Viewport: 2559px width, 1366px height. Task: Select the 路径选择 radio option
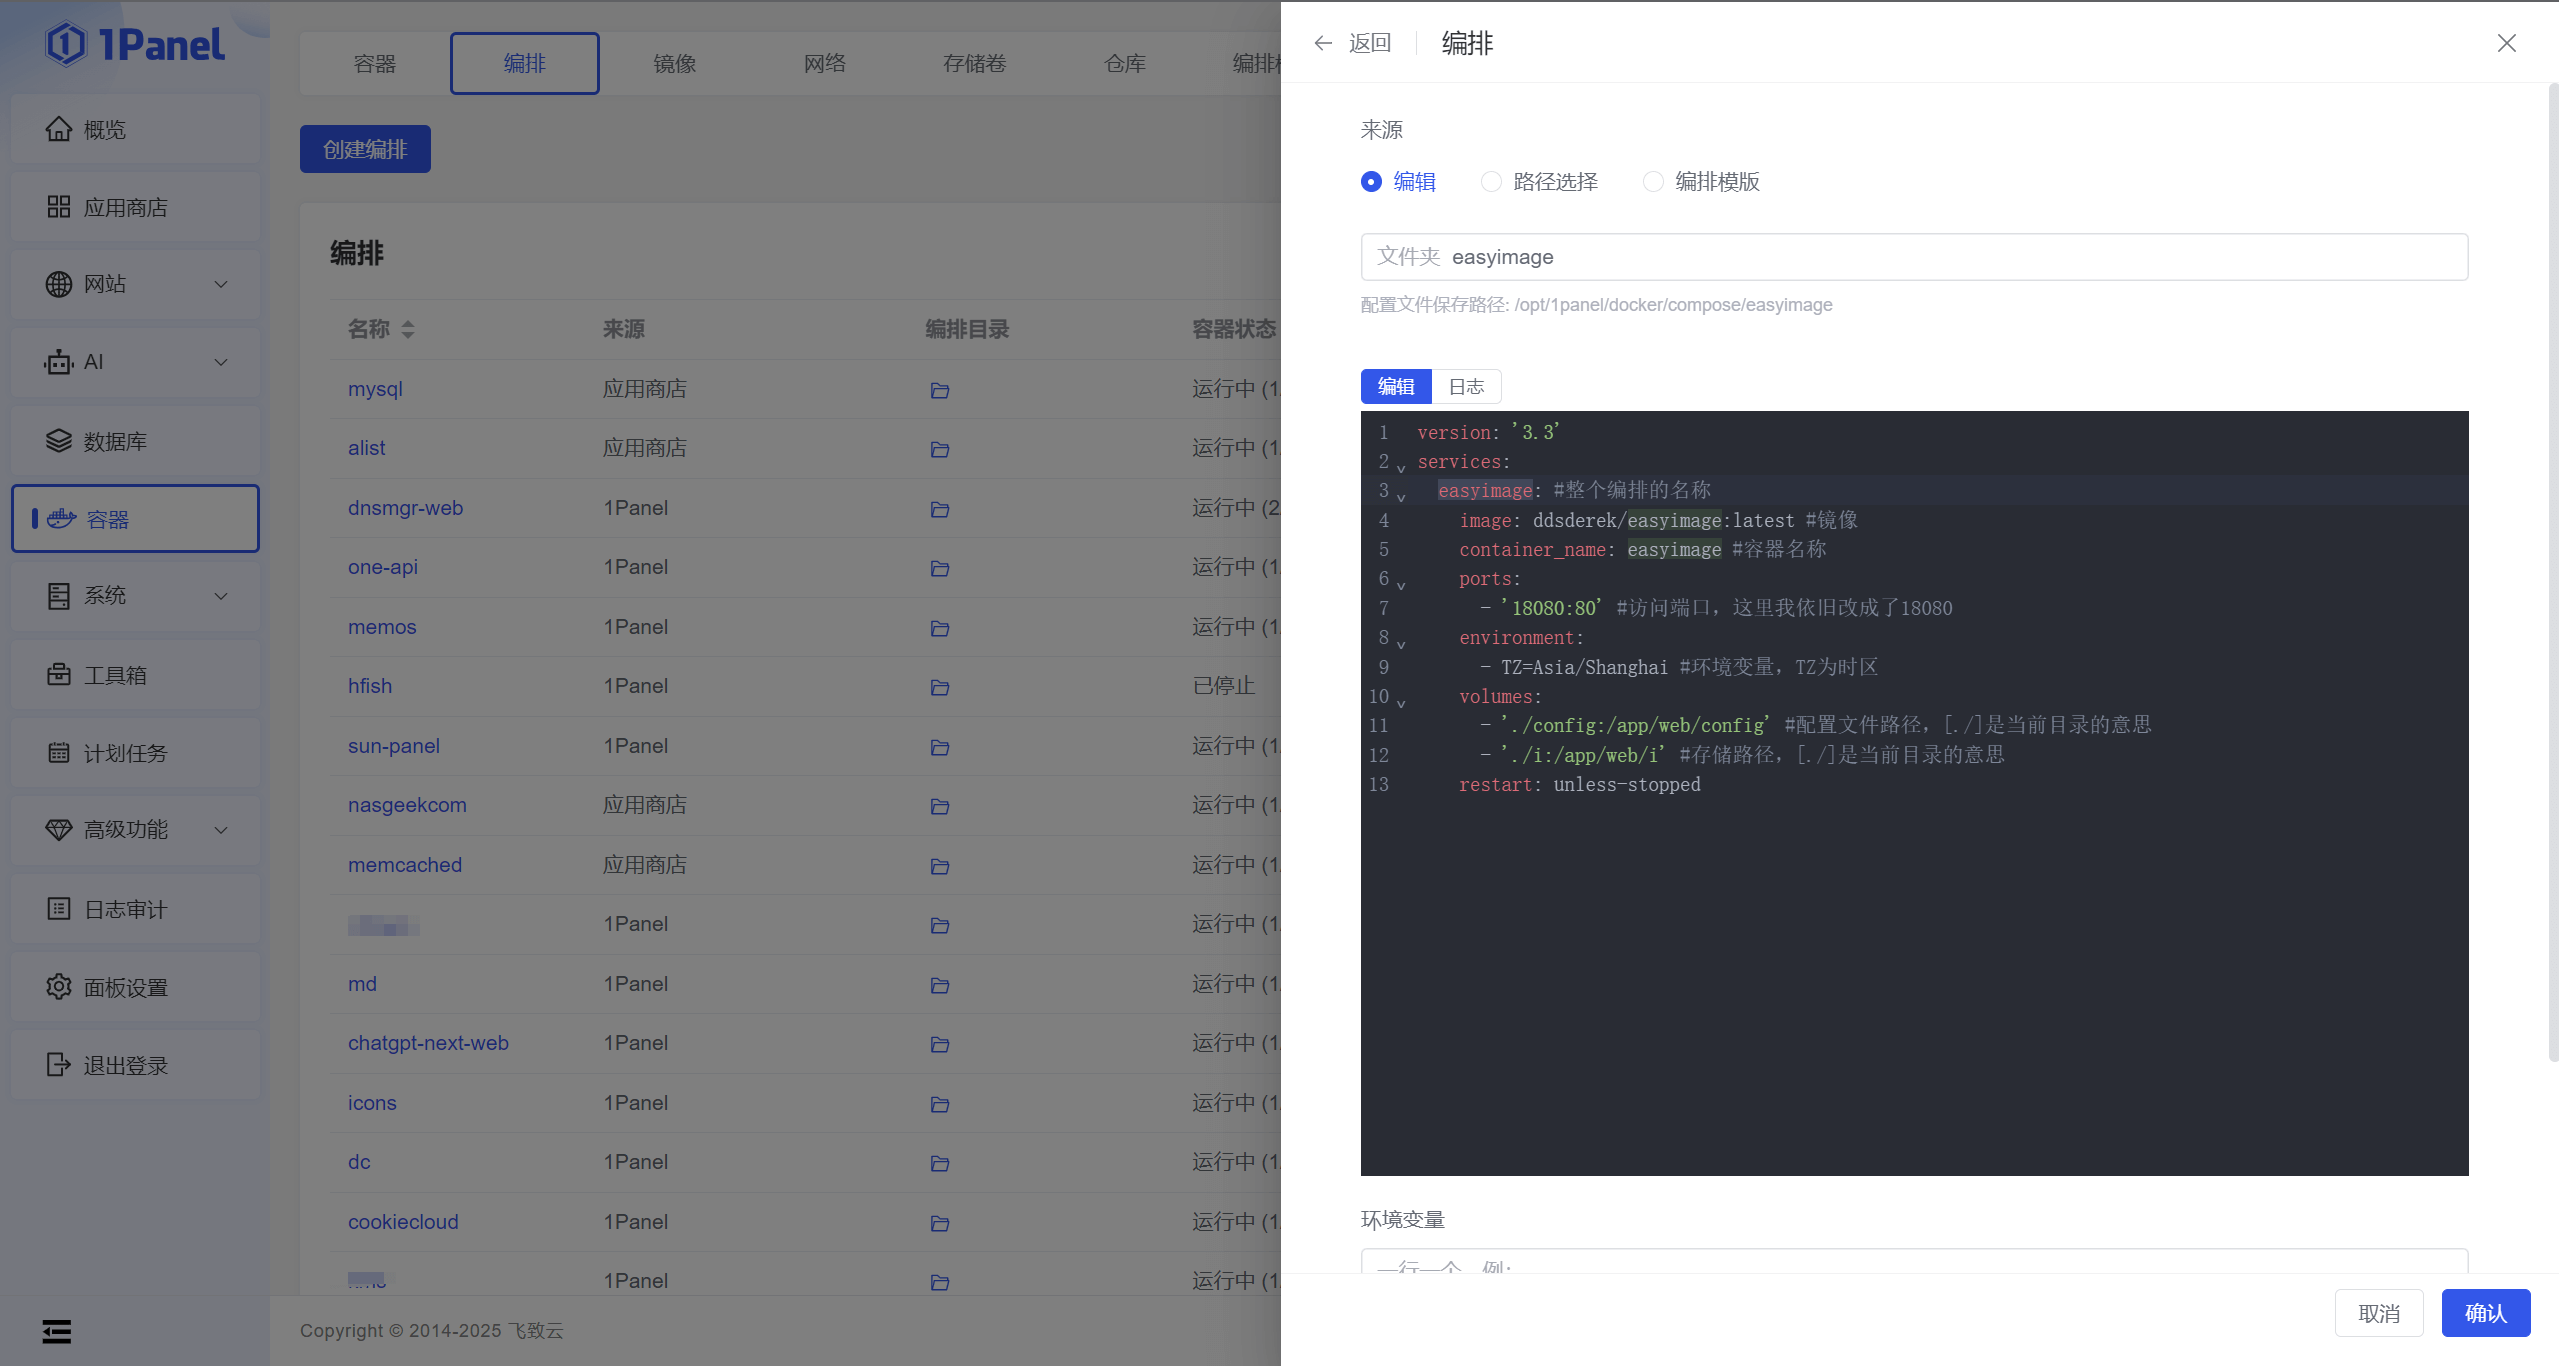coord(1491,181)
